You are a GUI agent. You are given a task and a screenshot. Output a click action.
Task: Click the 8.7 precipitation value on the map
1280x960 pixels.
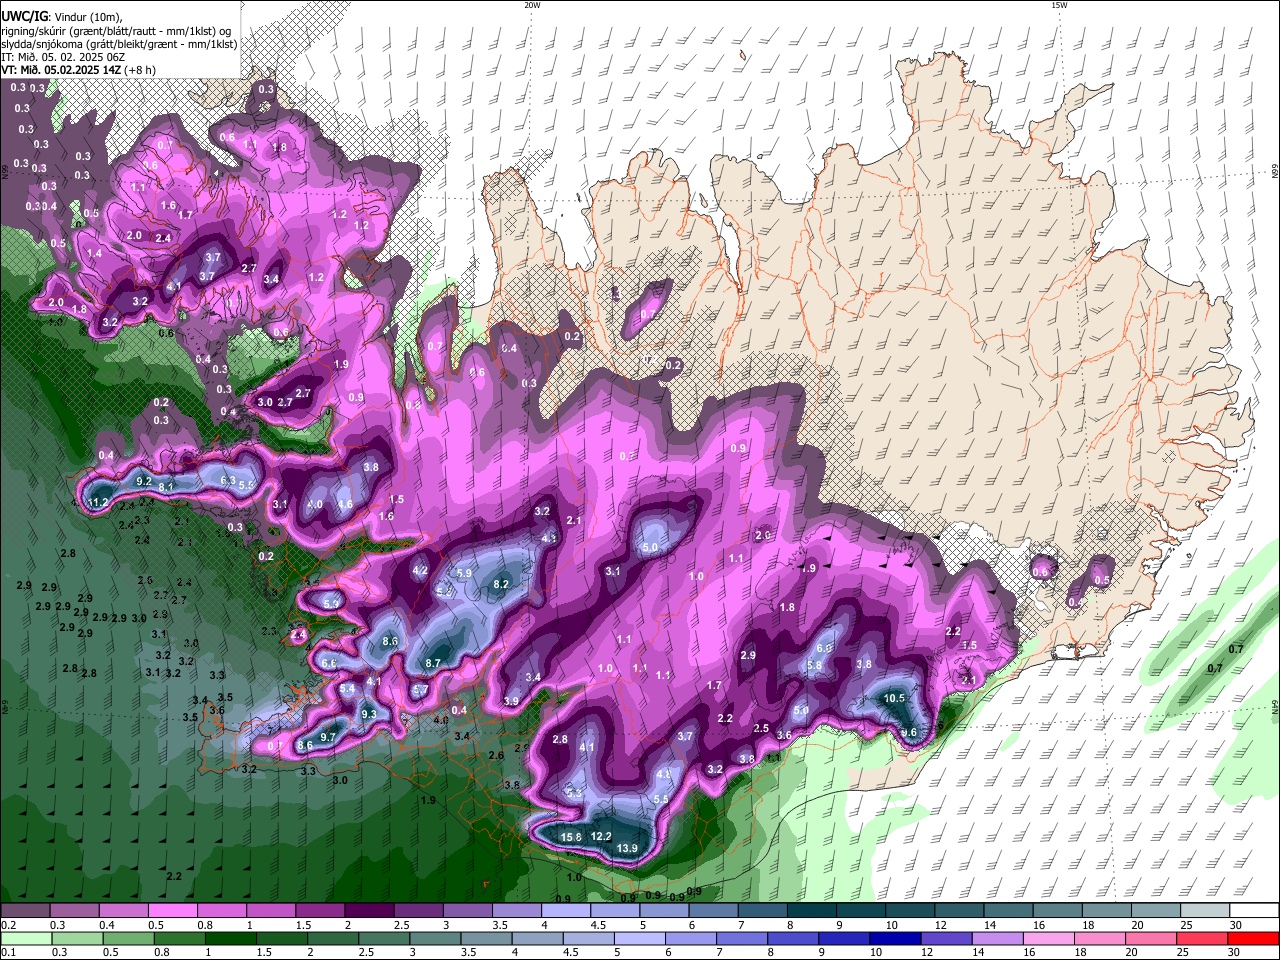click(433, 663)
